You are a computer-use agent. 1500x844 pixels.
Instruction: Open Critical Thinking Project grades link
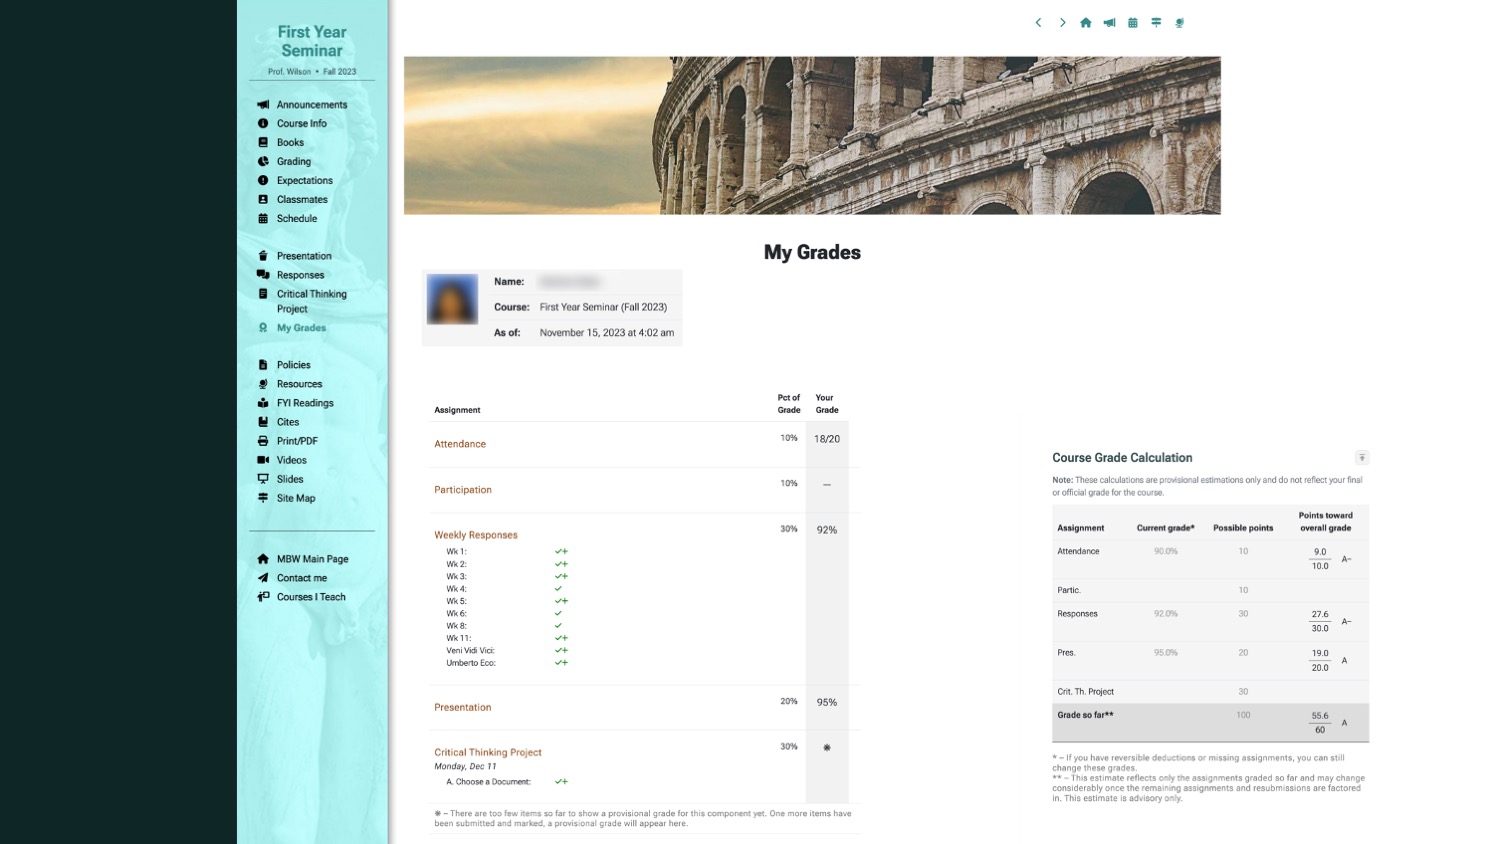pos(487,752)
